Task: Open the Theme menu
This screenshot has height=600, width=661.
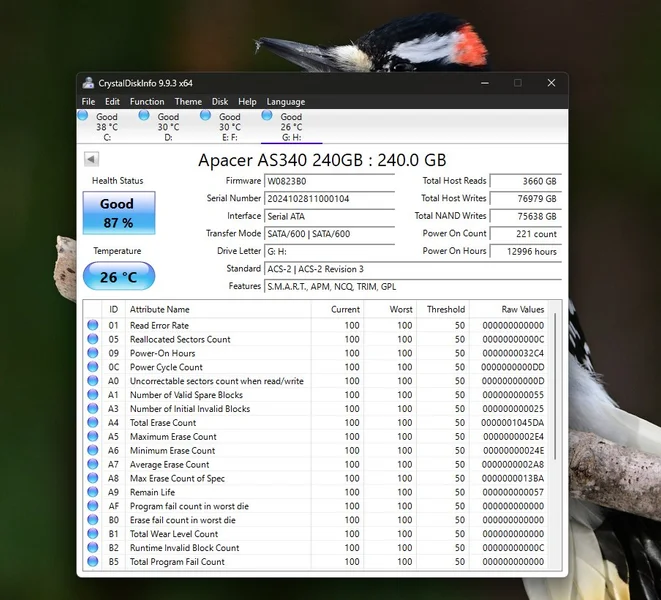Action: (x=188, y=102)
